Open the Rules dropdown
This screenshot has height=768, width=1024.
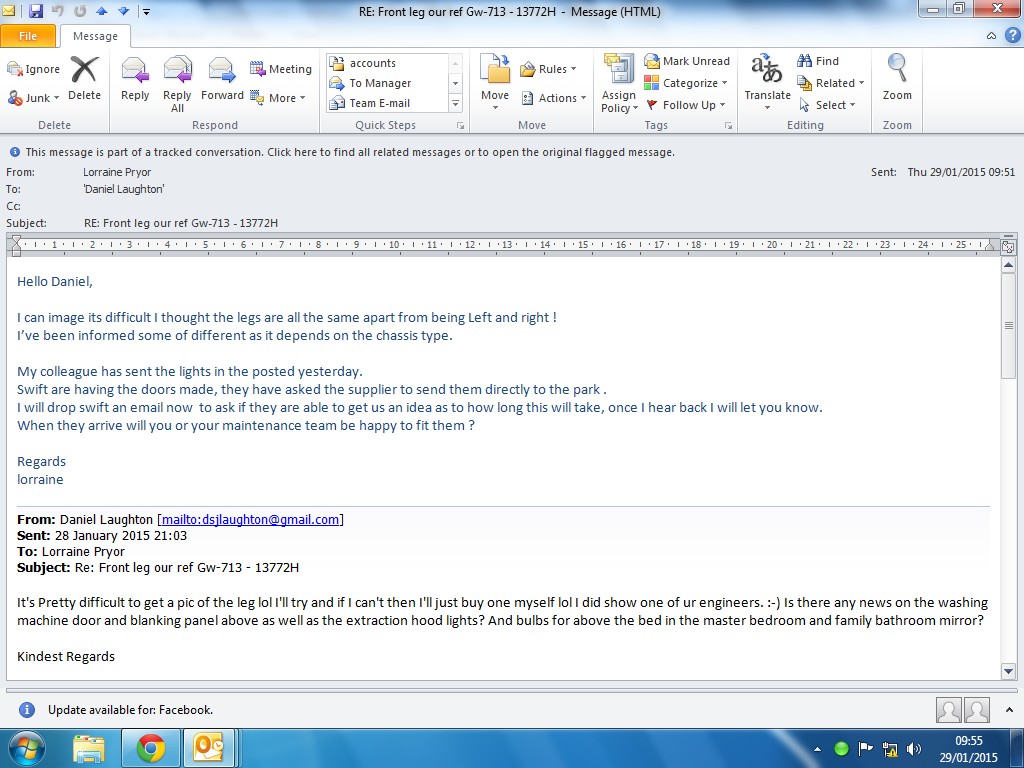(x=548, y=69)
